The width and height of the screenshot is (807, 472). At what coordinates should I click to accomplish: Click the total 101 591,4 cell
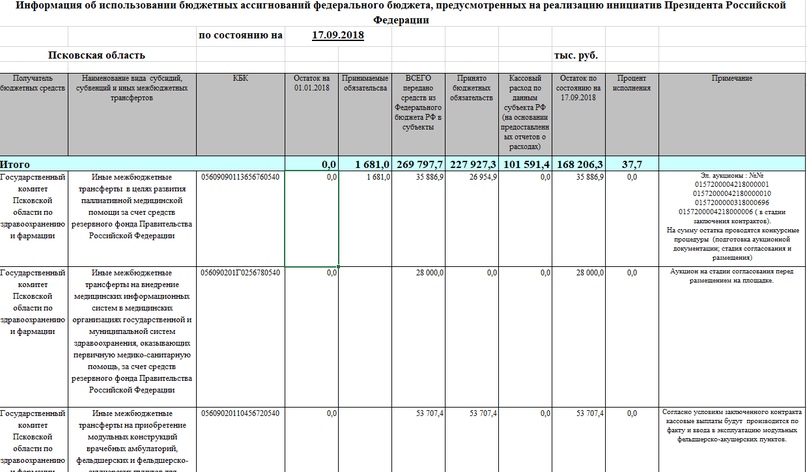[525, 164]
